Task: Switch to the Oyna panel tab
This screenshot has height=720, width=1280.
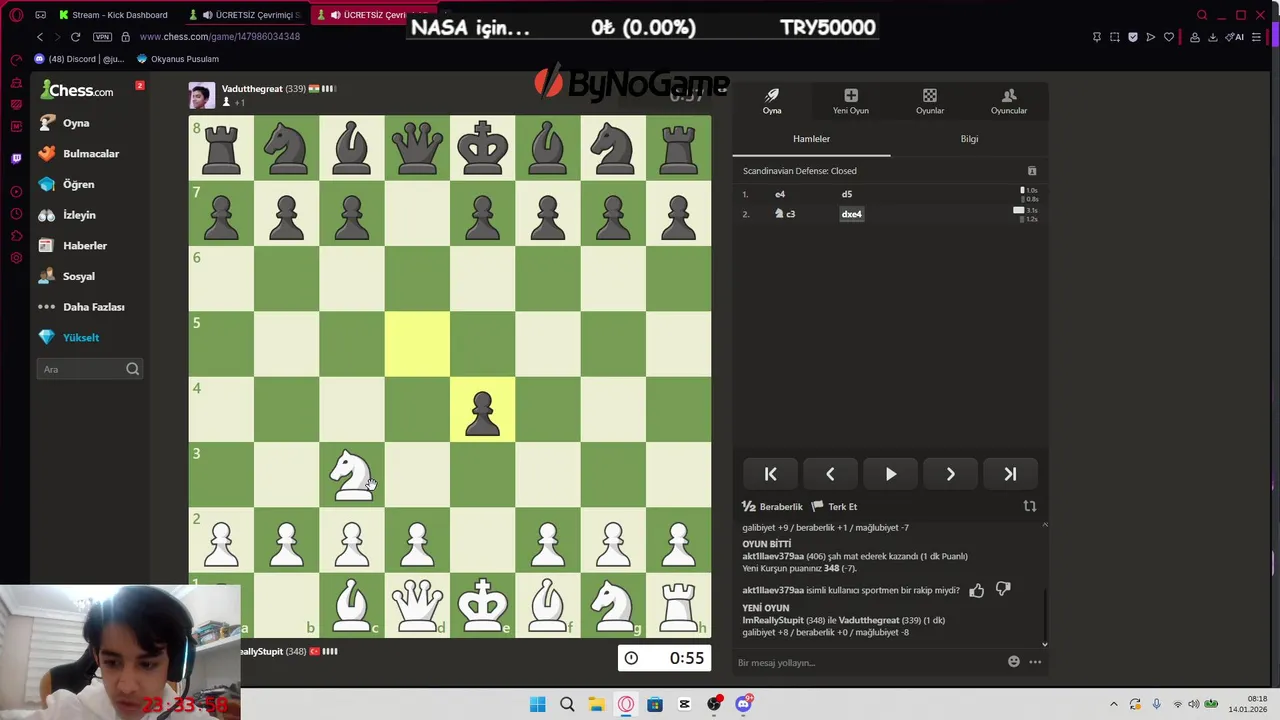Action: pyautogui.click(x=772, y=101)
